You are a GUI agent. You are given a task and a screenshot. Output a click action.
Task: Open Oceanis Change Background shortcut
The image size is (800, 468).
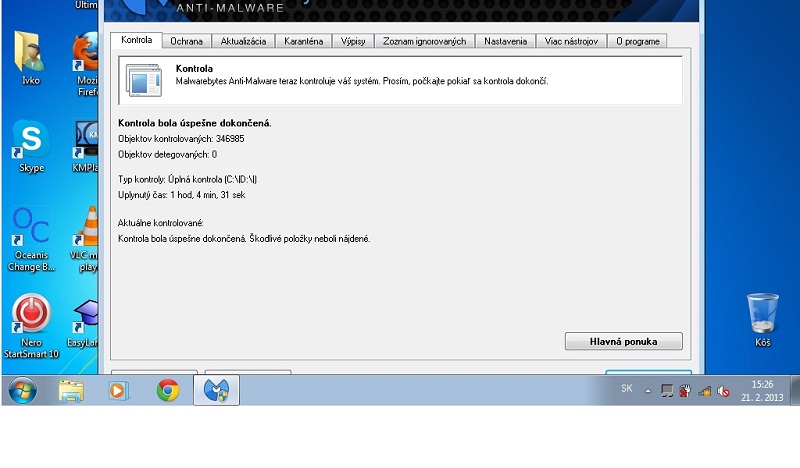pyautogui.click(x=31, y=228)
